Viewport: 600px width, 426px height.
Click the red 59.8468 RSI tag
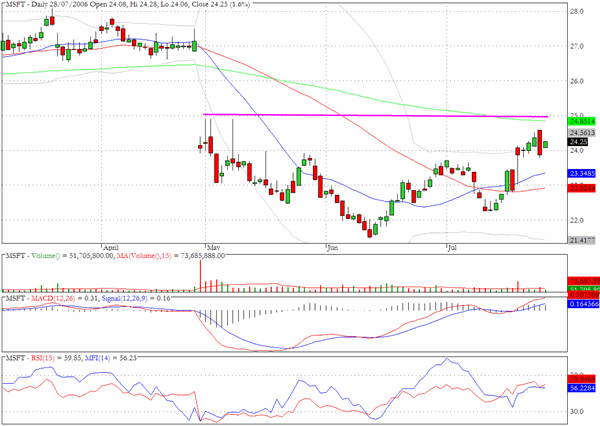(x=582, y=379)
